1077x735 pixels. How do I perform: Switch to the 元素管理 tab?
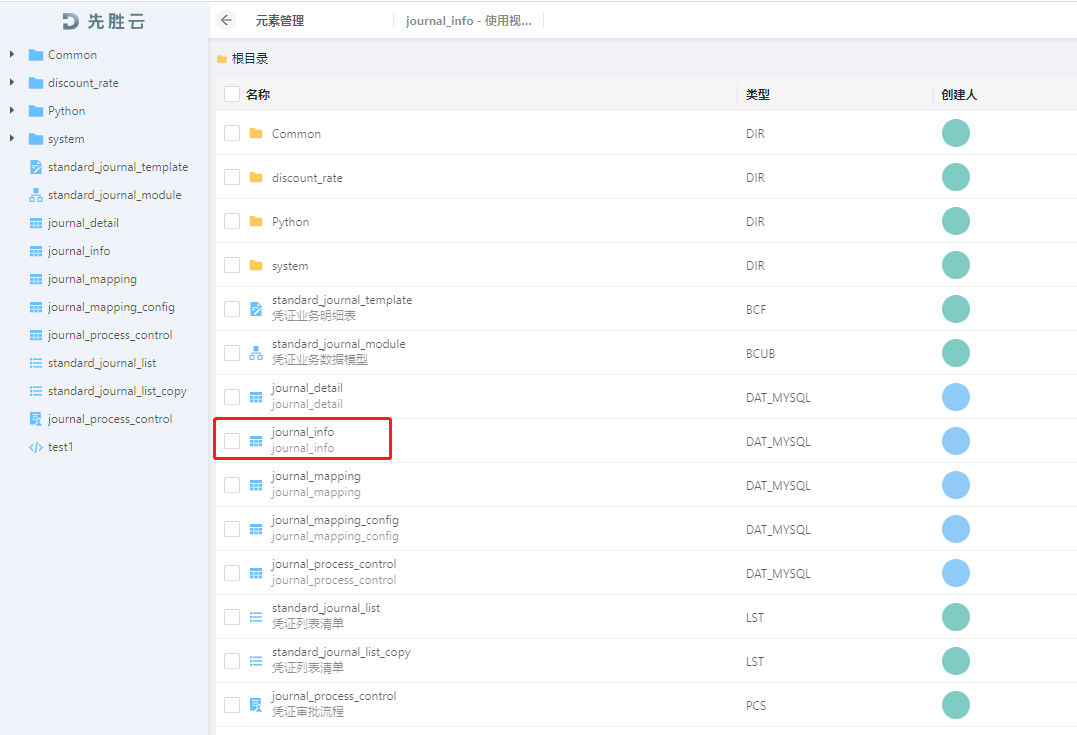pos(280,21)
